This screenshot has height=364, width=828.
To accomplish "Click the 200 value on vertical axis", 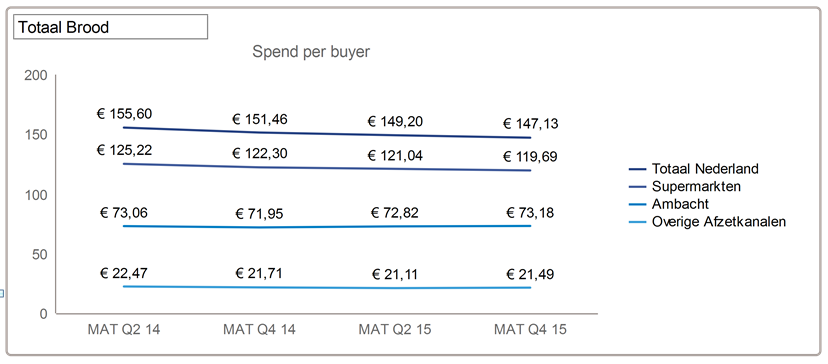I will (x=36, y=76).
